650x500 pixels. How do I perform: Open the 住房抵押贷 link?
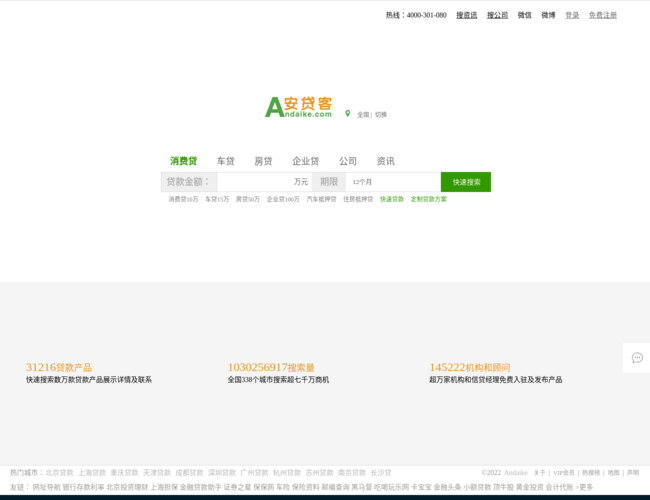click(x=358, y=199)
